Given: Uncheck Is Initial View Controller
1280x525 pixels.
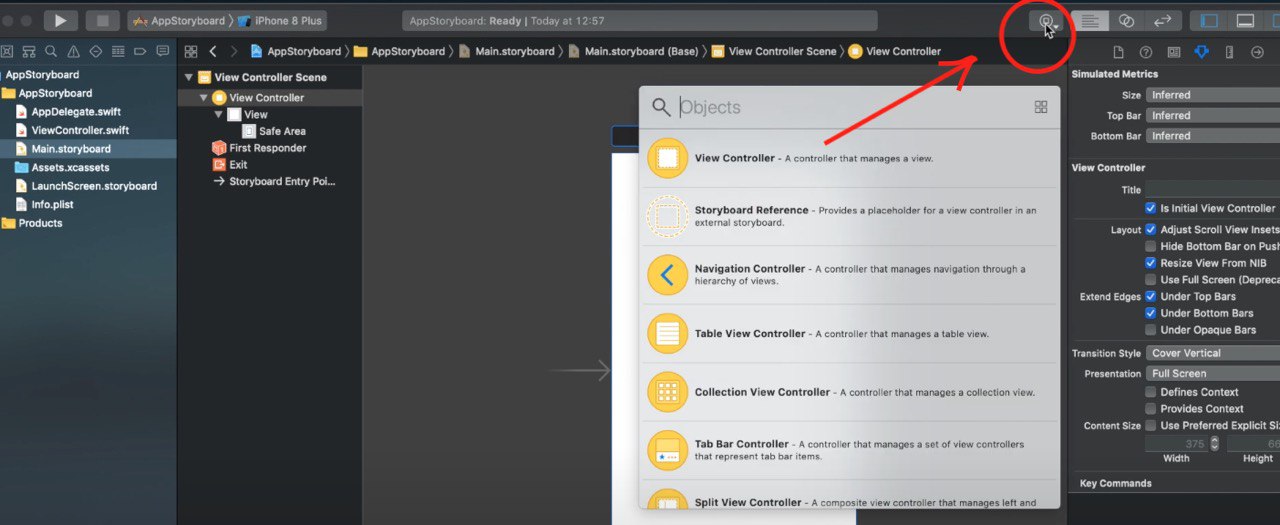Looking at the screenshot, I should [1151, 208].
